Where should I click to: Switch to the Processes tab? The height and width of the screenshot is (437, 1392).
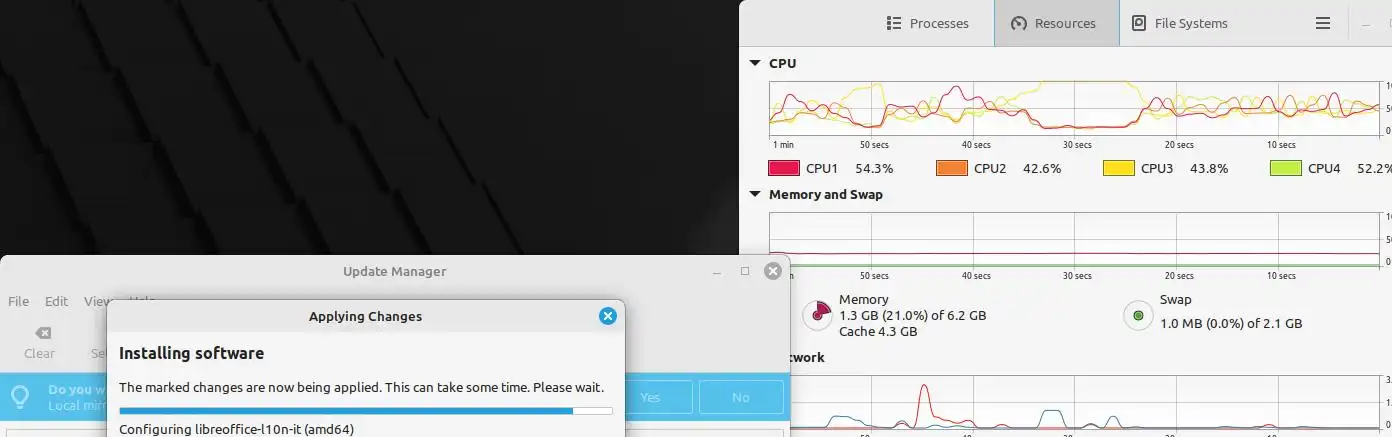click(x=927, y=23)
